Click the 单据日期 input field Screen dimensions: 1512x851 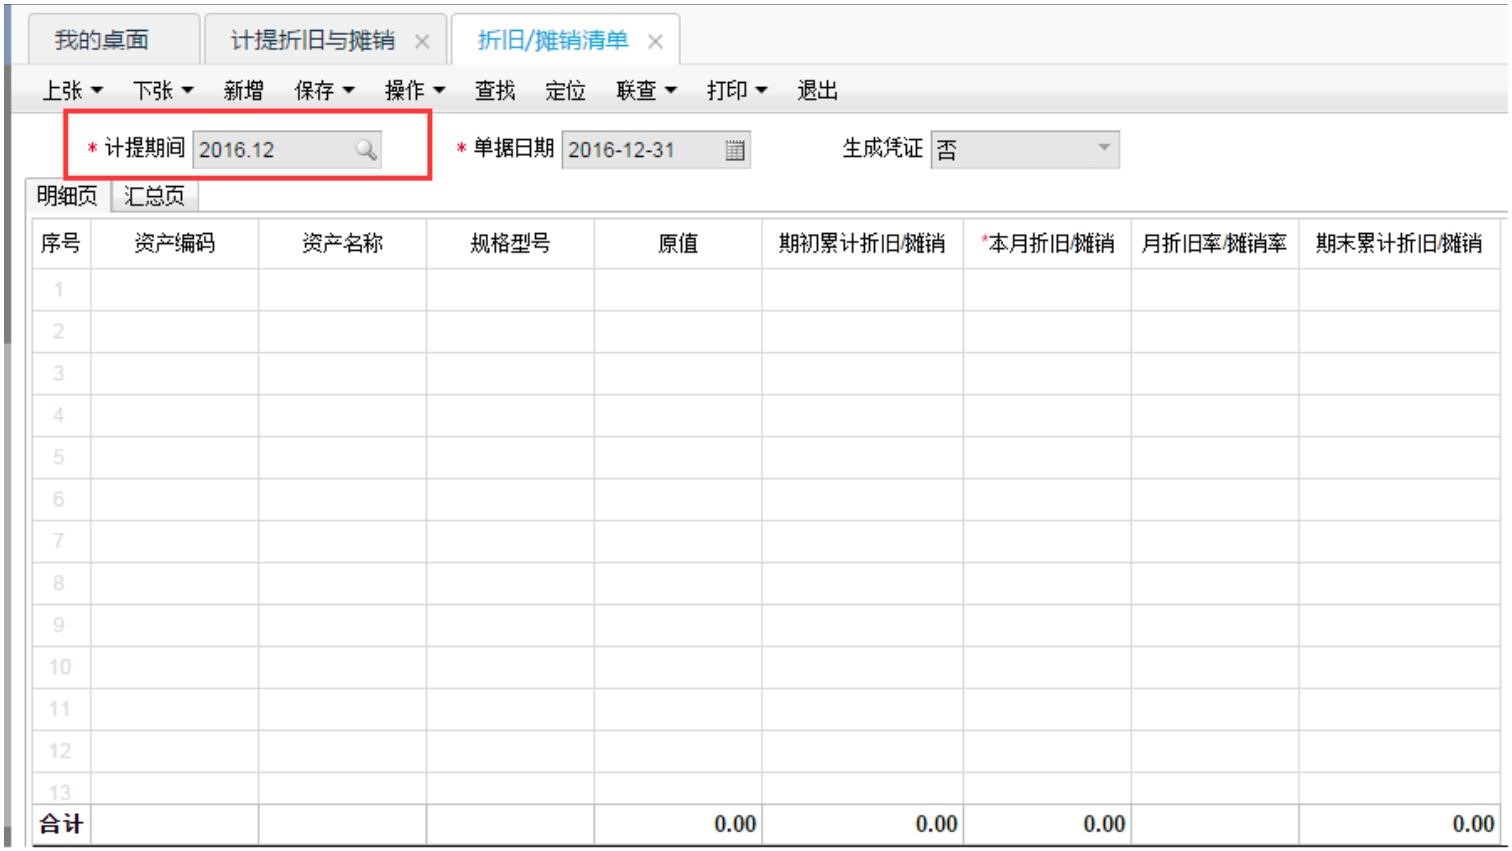[x=640, y=150]
